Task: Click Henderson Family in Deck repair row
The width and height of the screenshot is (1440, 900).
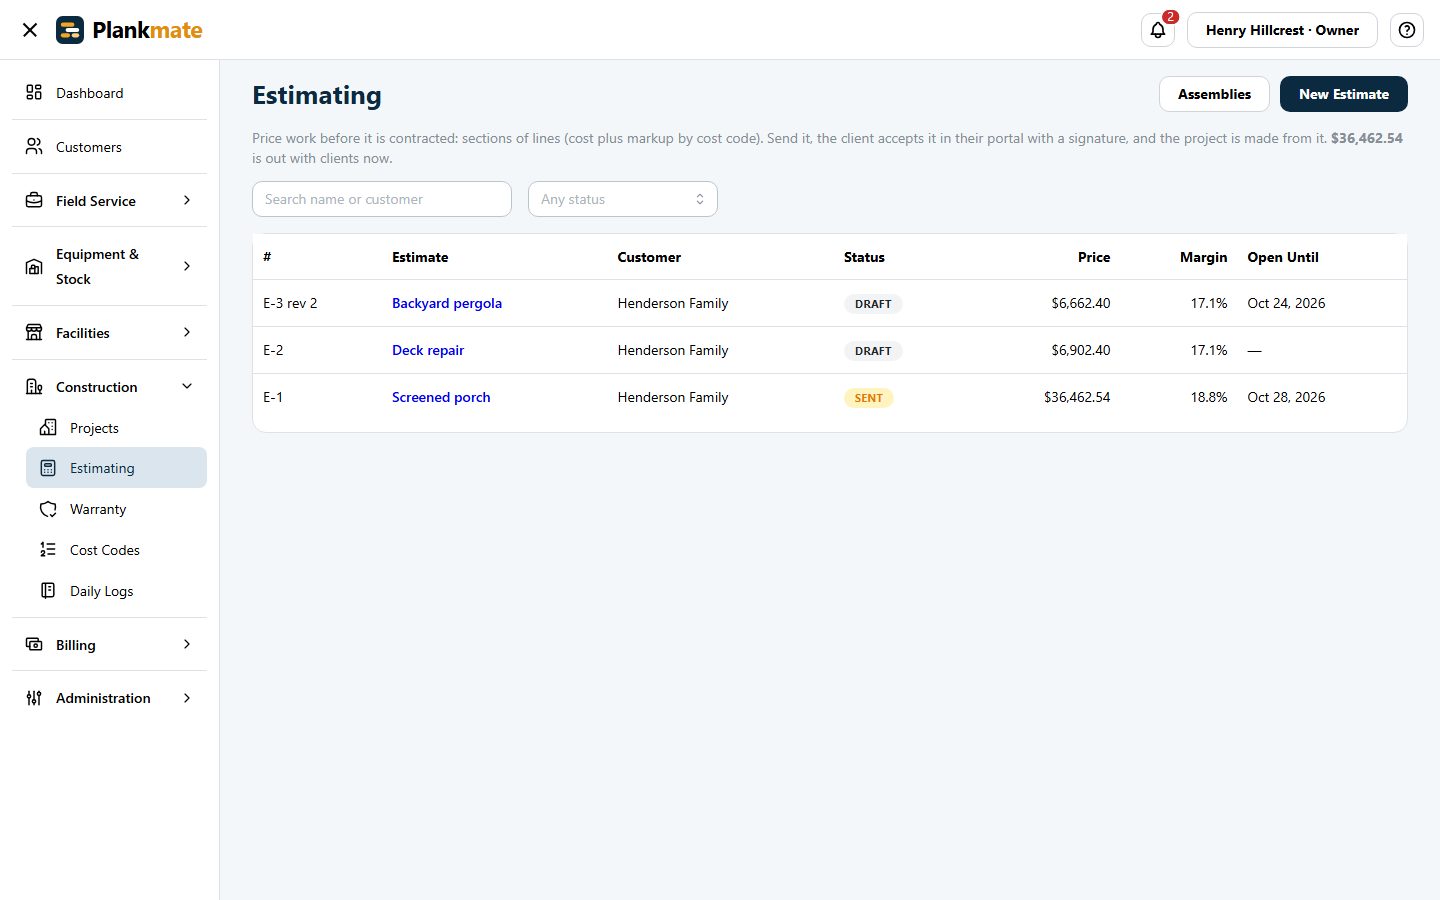Action: pyautogui.click(x=673, y=350)
